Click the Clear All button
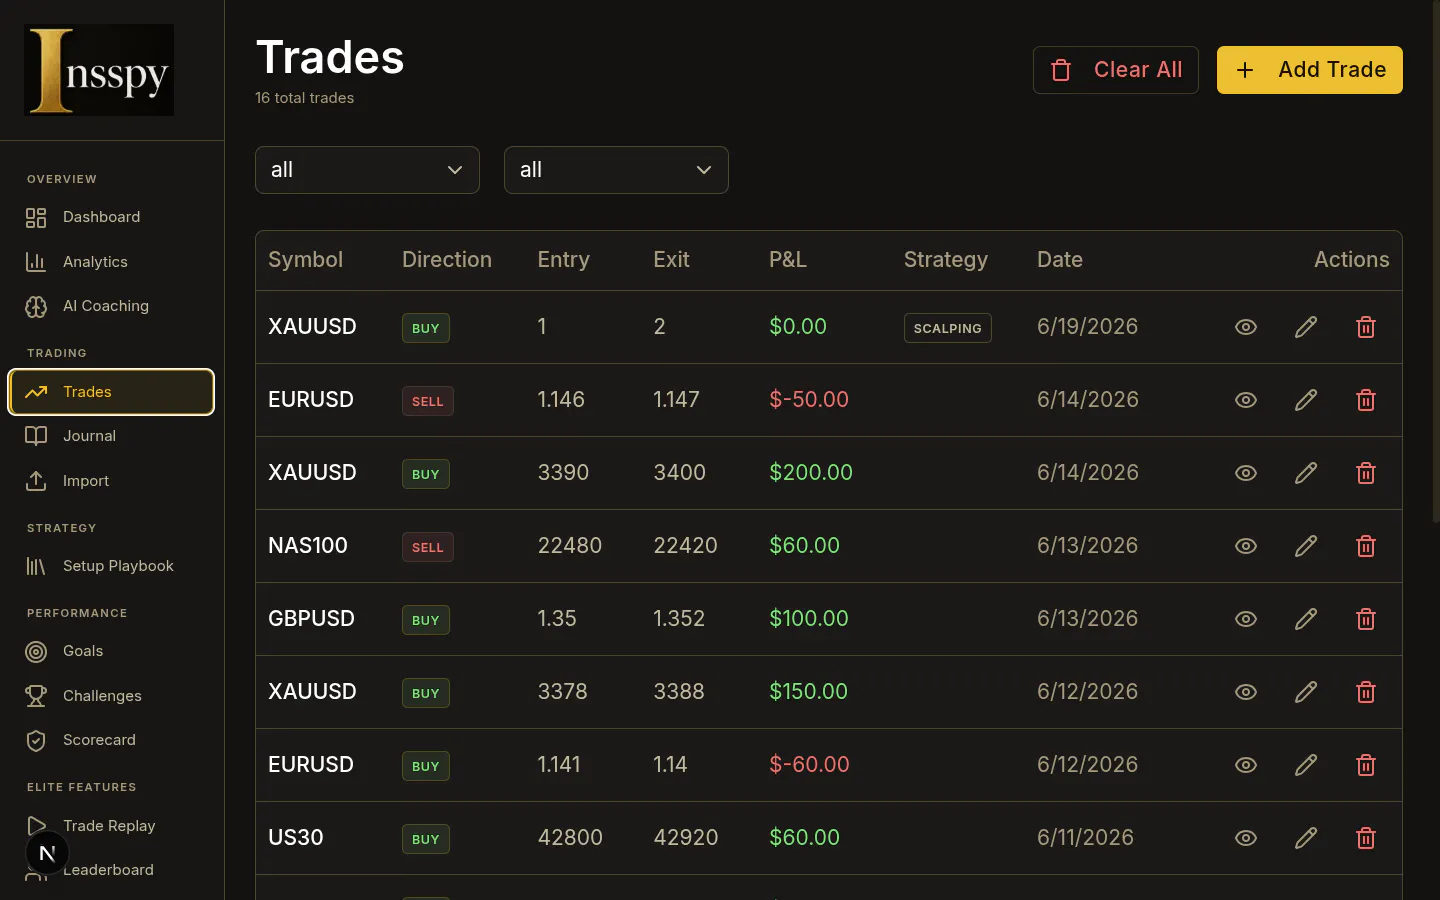Image resolution: width=1440 pixels, height=900 pixels. point(1116,70)
